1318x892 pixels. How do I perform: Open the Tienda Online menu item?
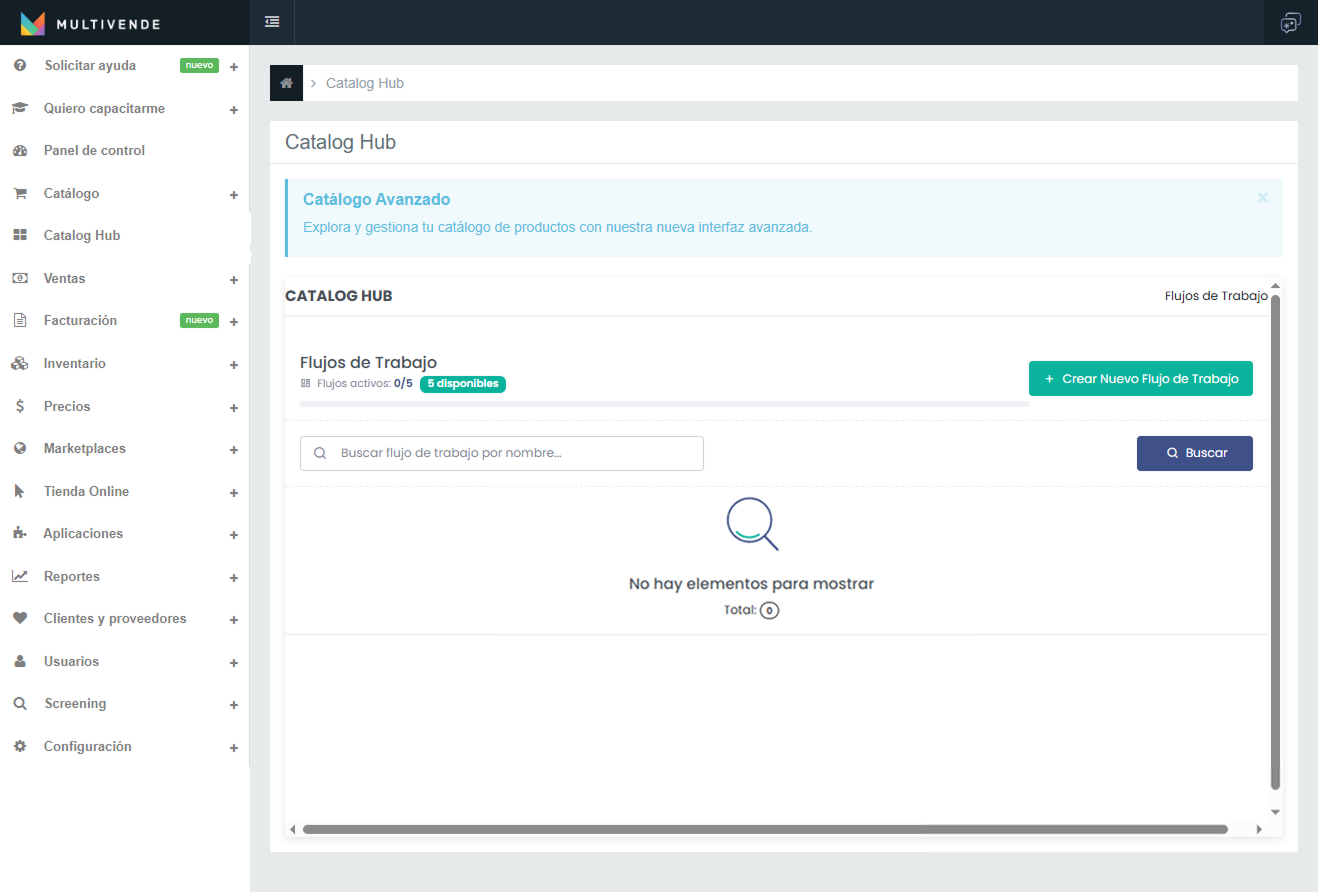click(86, 492)
